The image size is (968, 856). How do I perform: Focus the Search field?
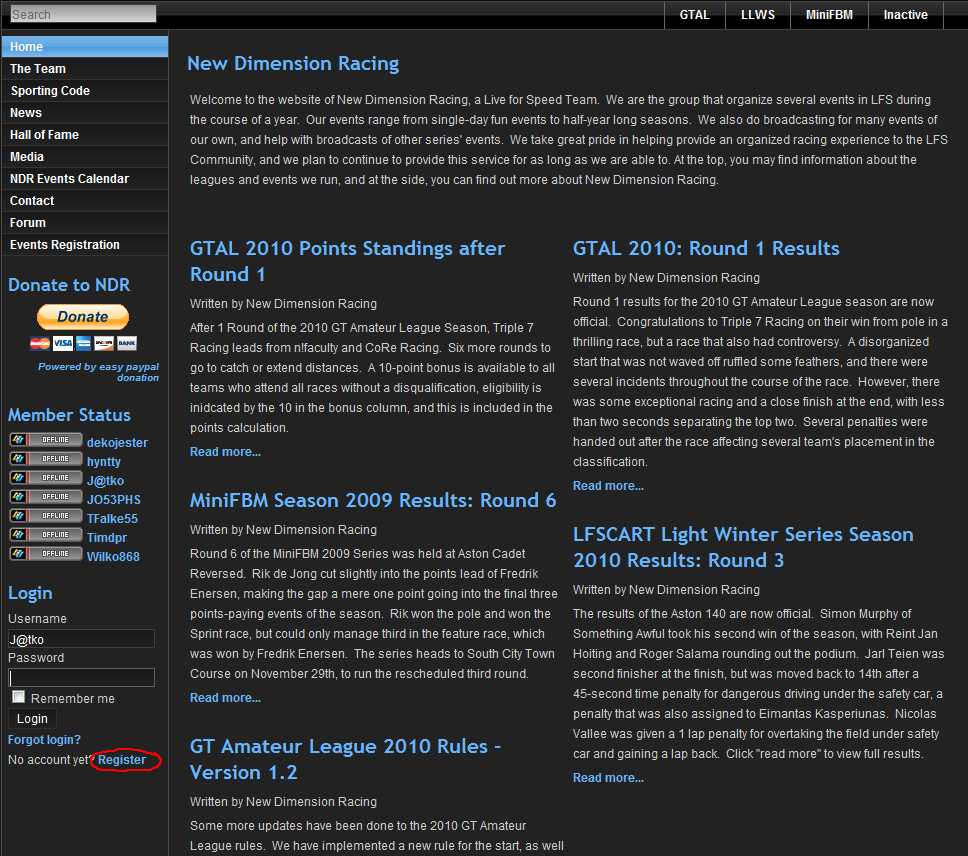83,14
